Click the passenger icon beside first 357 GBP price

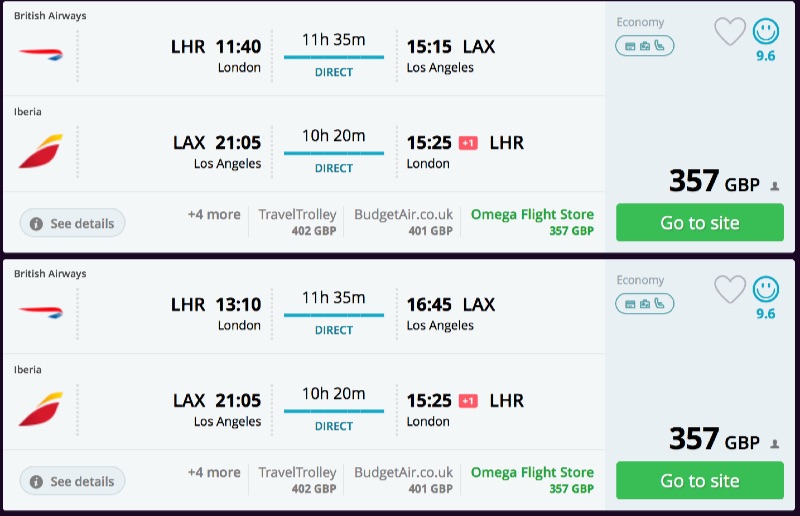[x=774, y=187]
